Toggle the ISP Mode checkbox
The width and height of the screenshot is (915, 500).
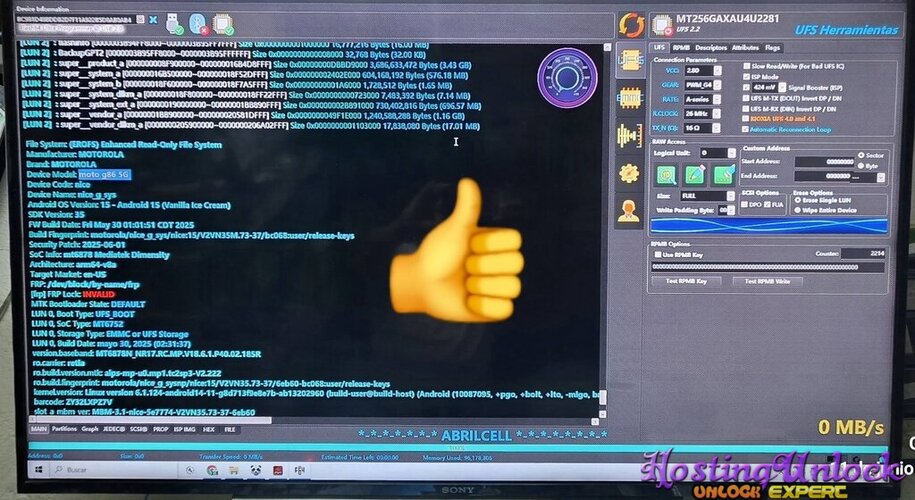click(746, 76)
